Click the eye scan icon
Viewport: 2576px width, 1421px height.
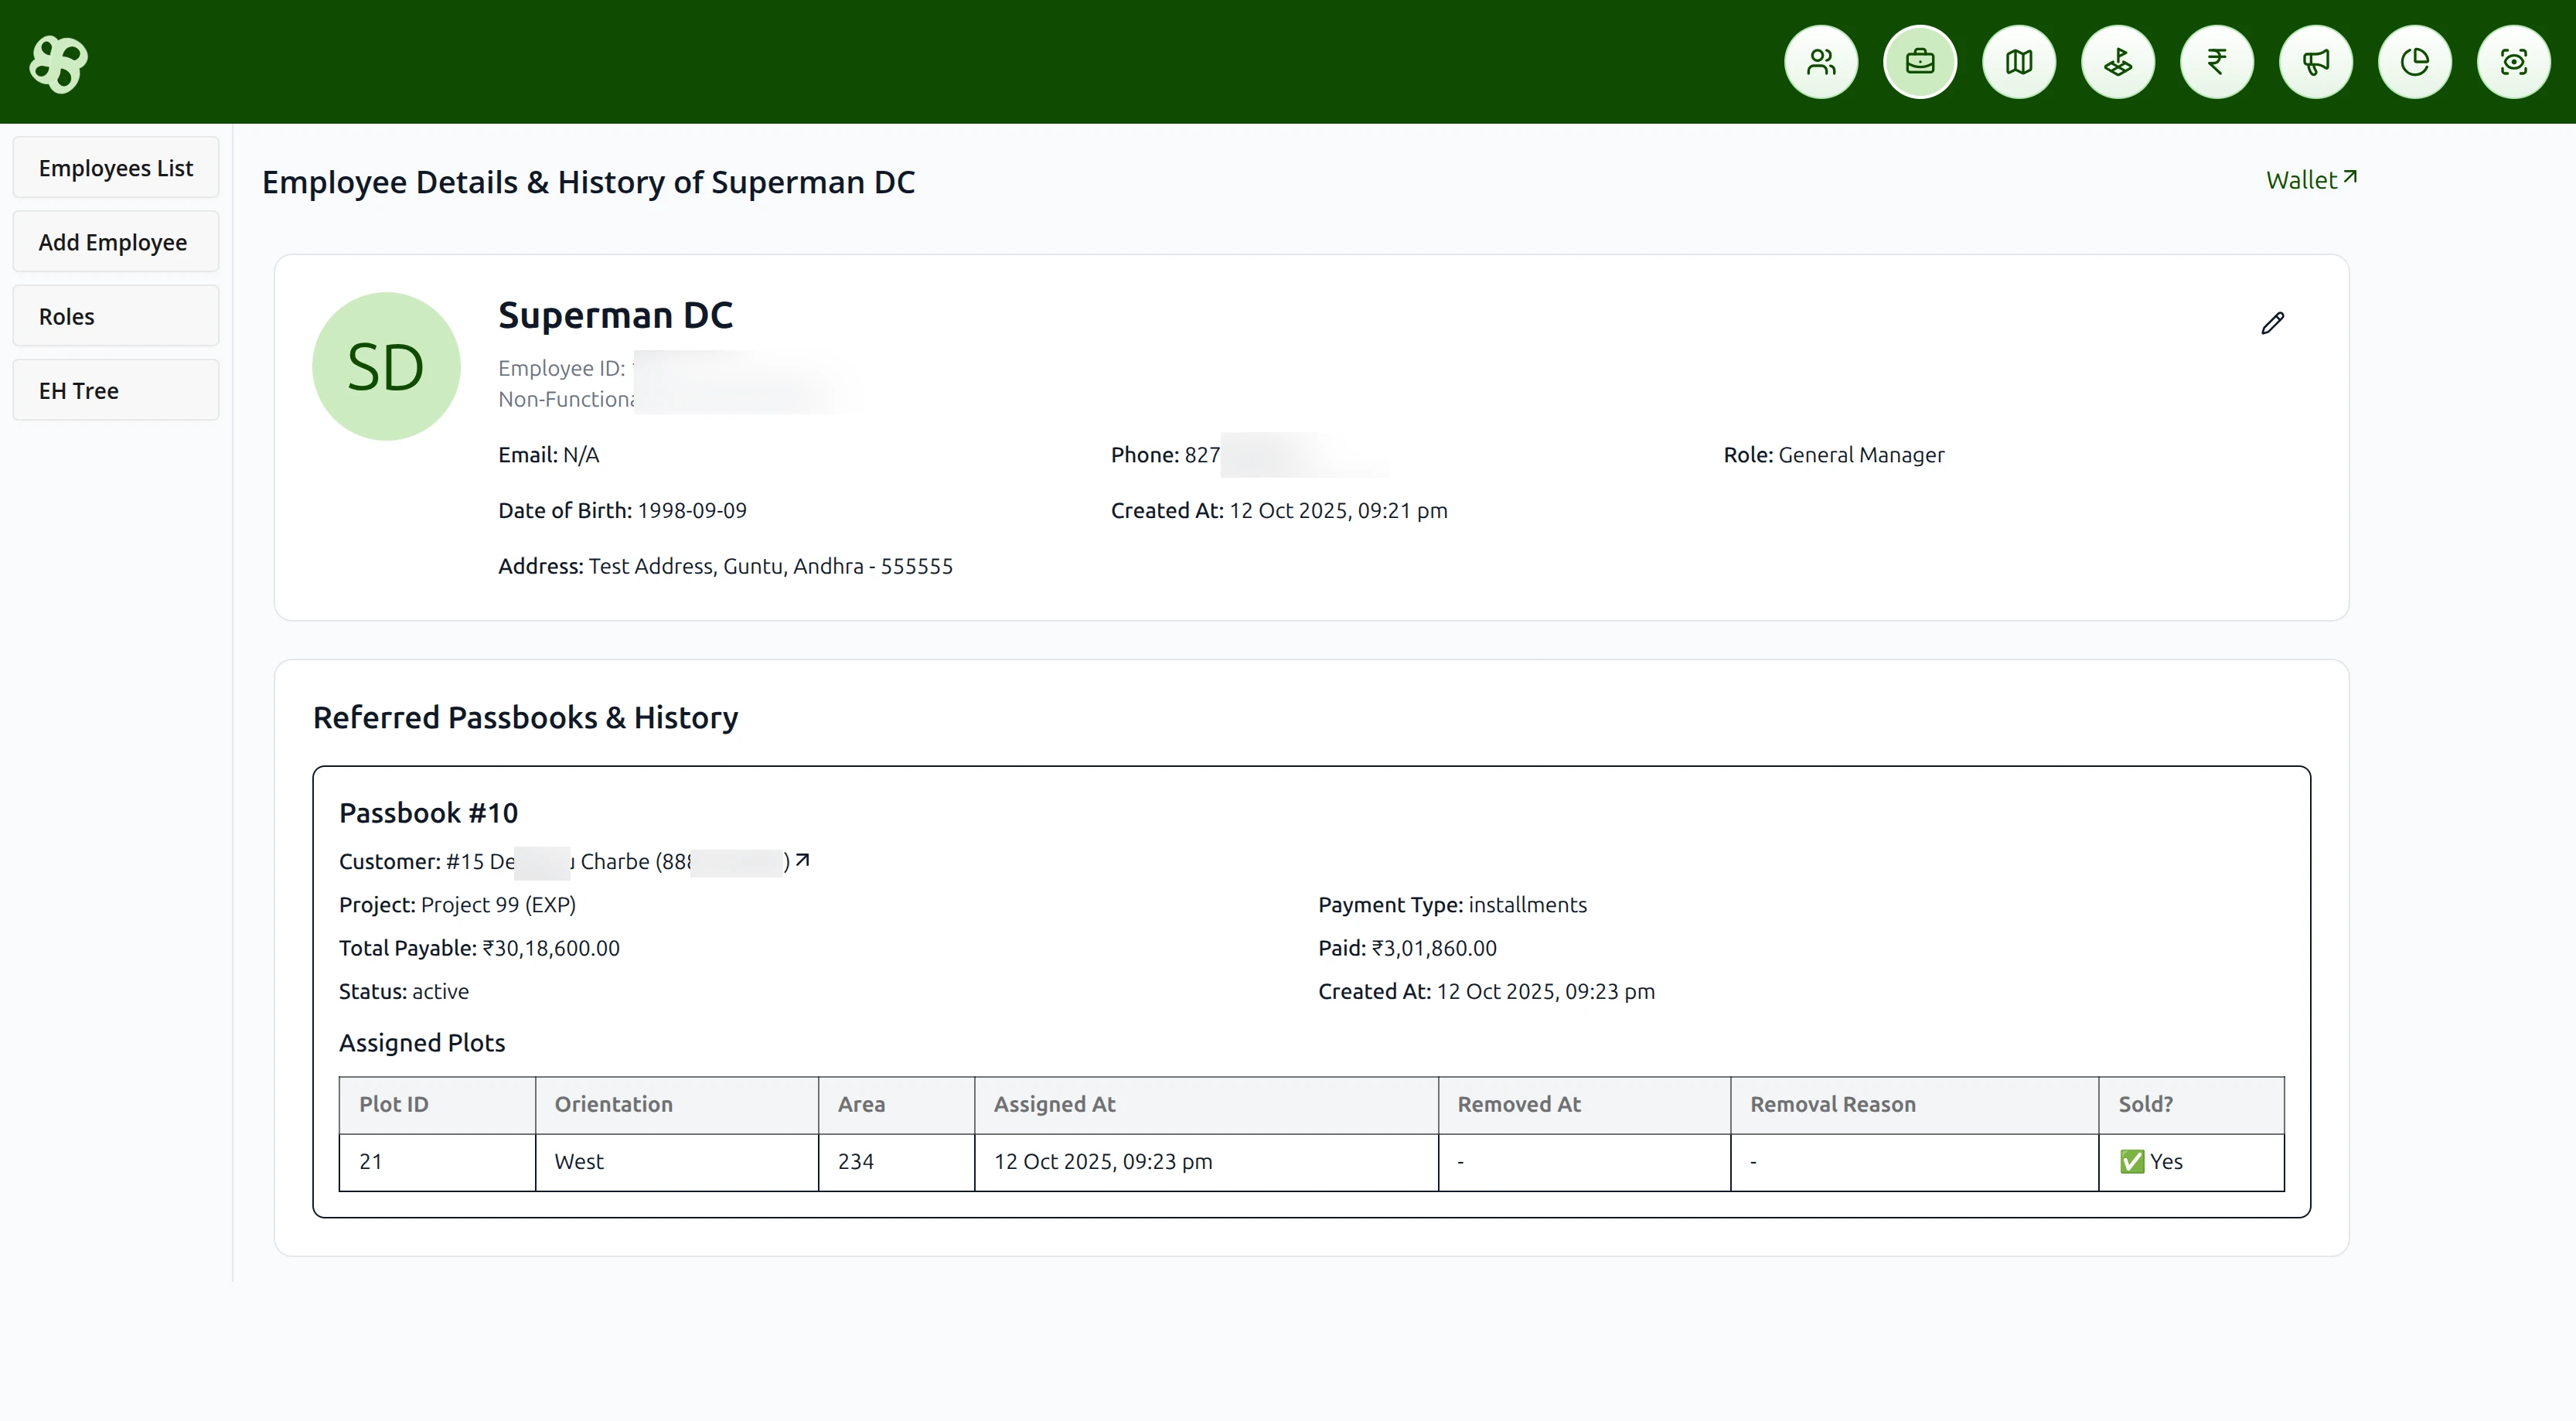pyautogui.click(x=2513, y=62)
